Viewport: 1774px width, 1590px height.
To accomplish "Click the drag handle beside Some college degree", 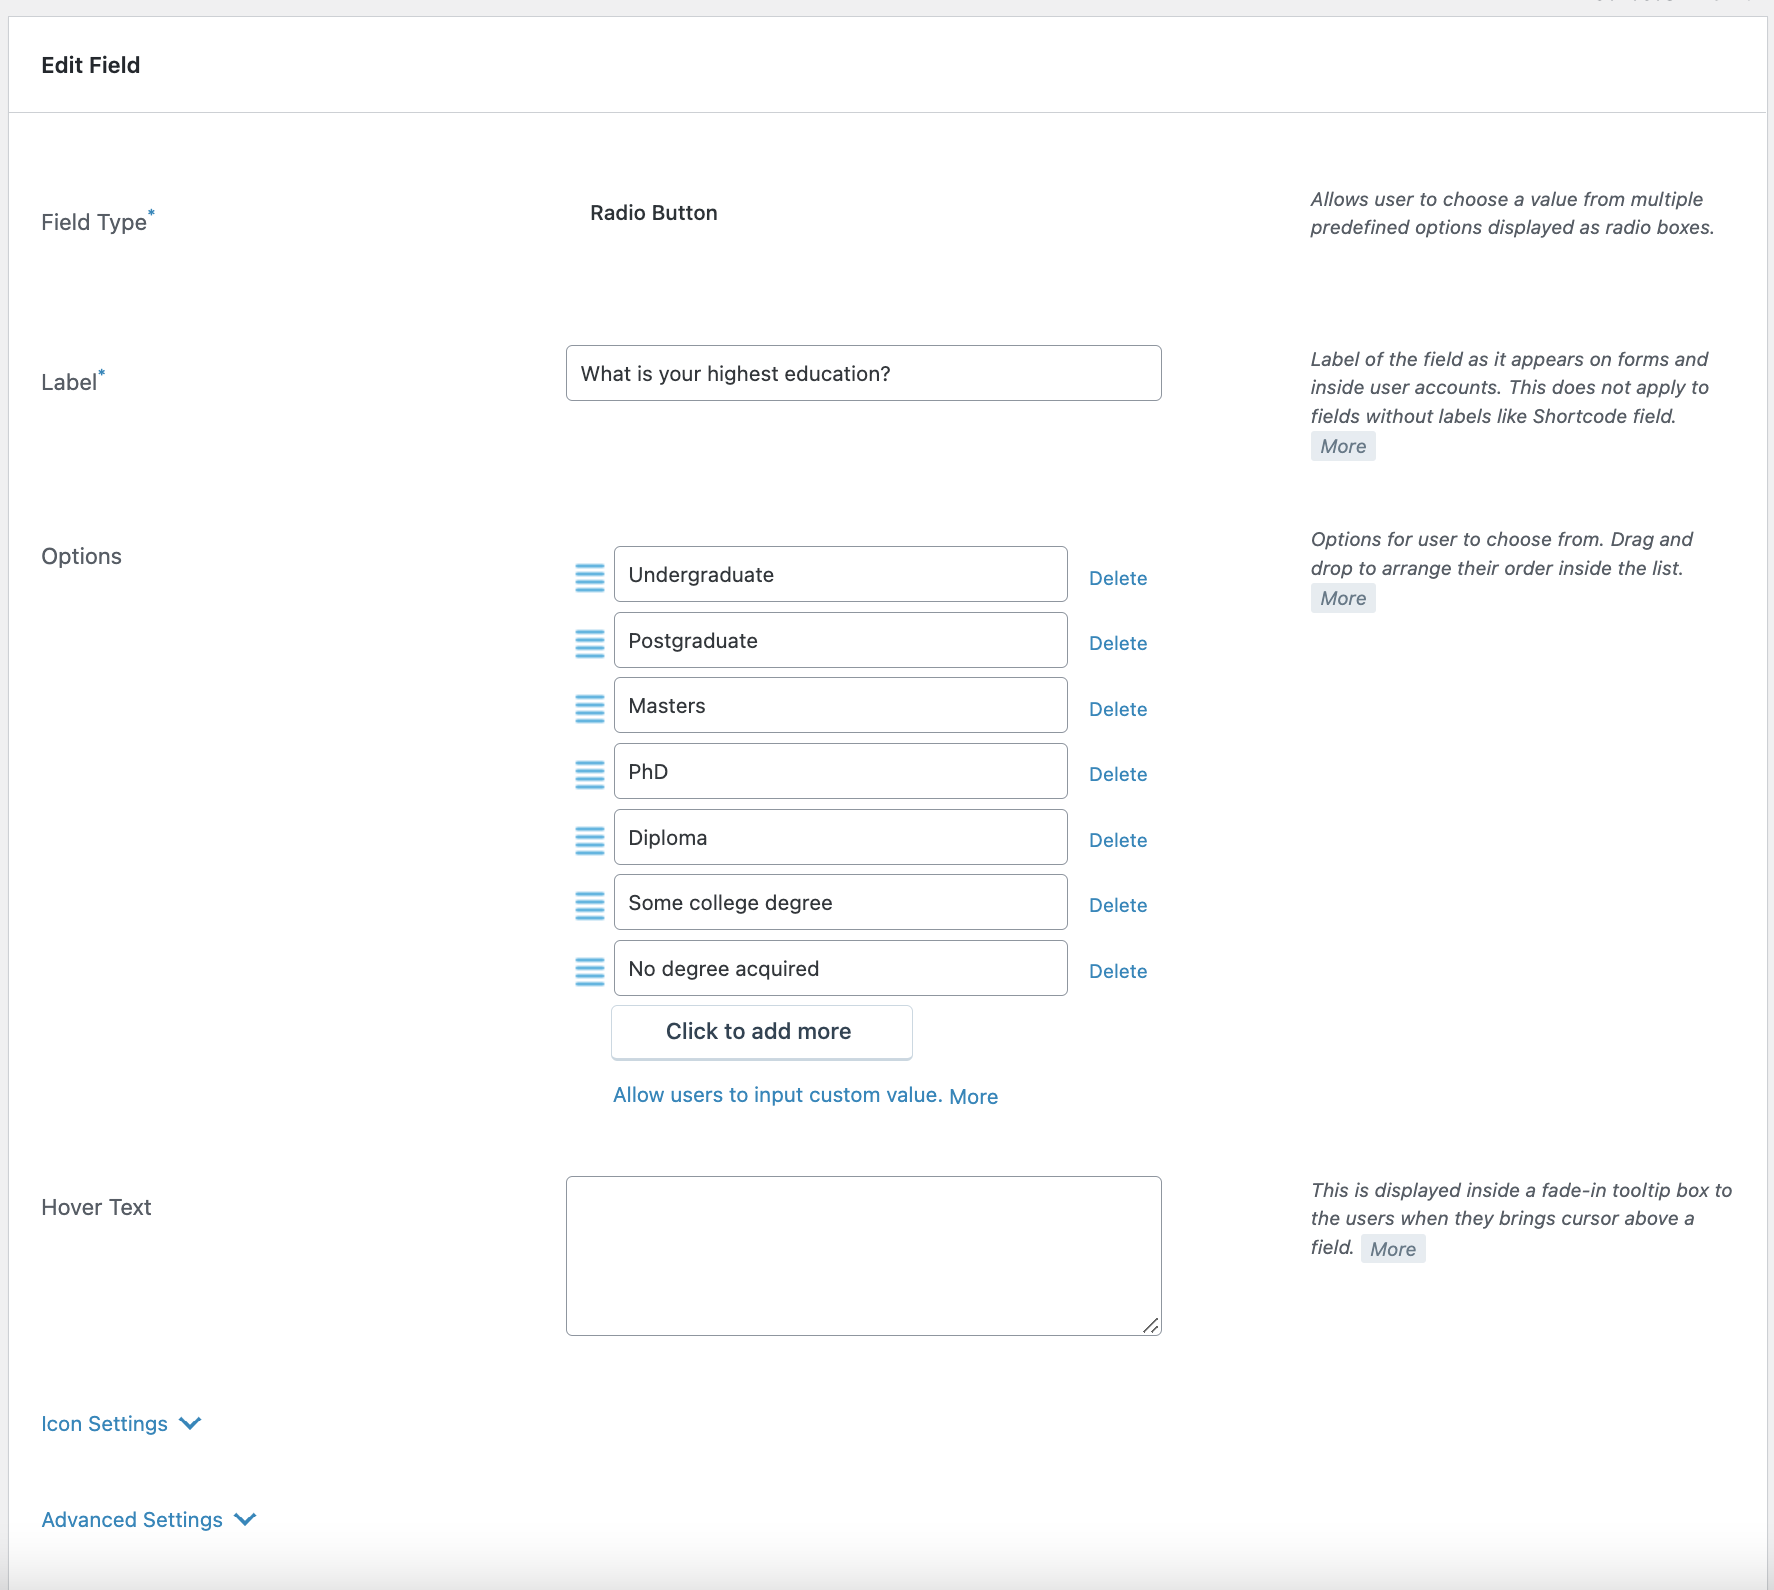I will coord(590,905).
